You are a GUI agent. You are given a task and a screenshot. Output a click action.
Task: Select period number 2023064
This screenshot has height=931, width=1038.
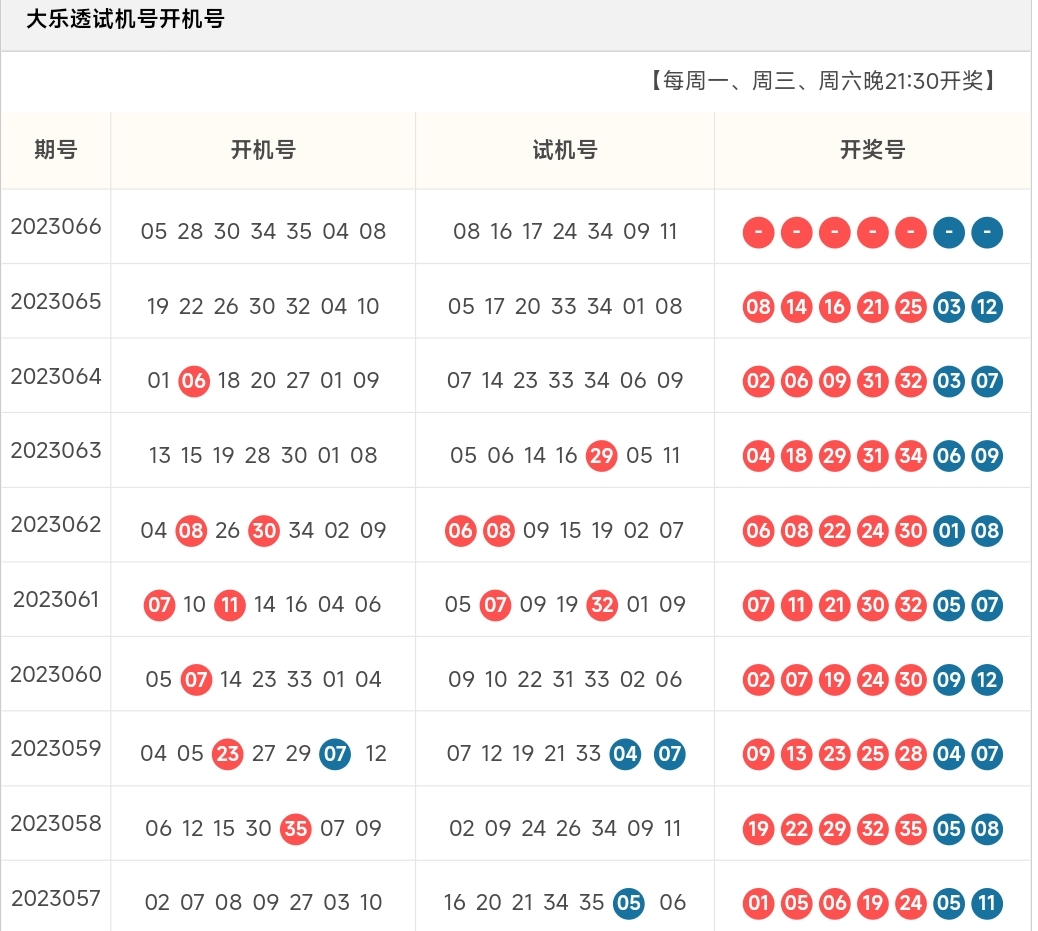pyautogui.click(x=56, y=376)
